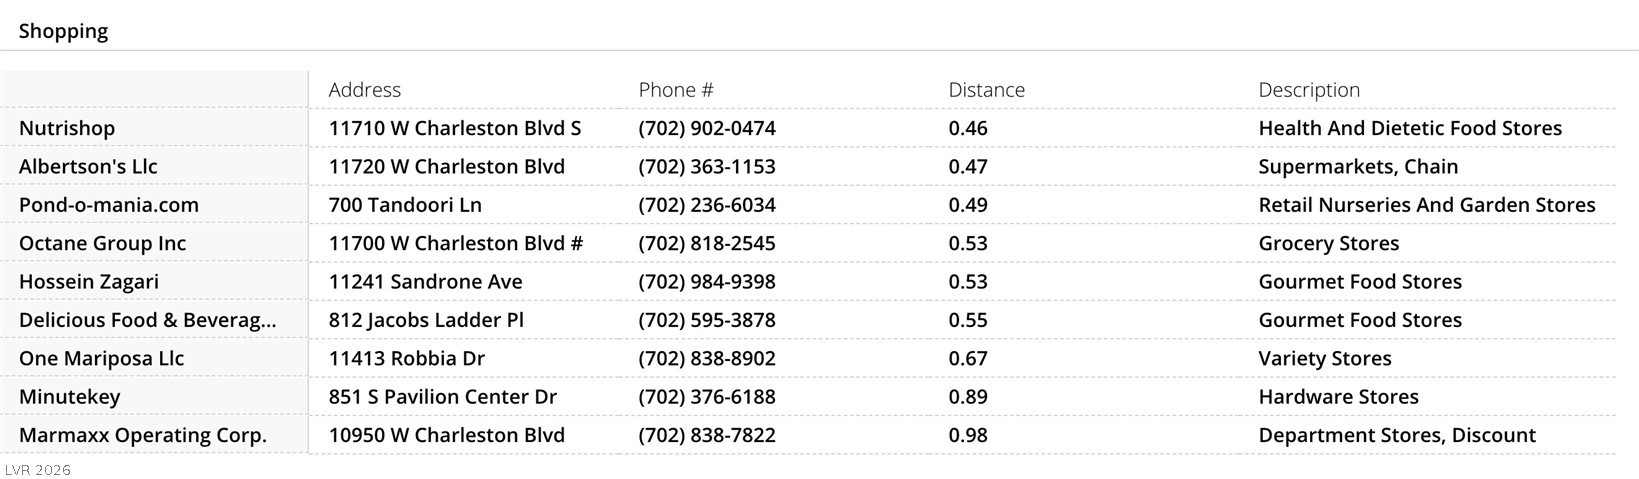Open the Nutrishop listing
Screen dimensions: 1639x479
click(67, 128)
